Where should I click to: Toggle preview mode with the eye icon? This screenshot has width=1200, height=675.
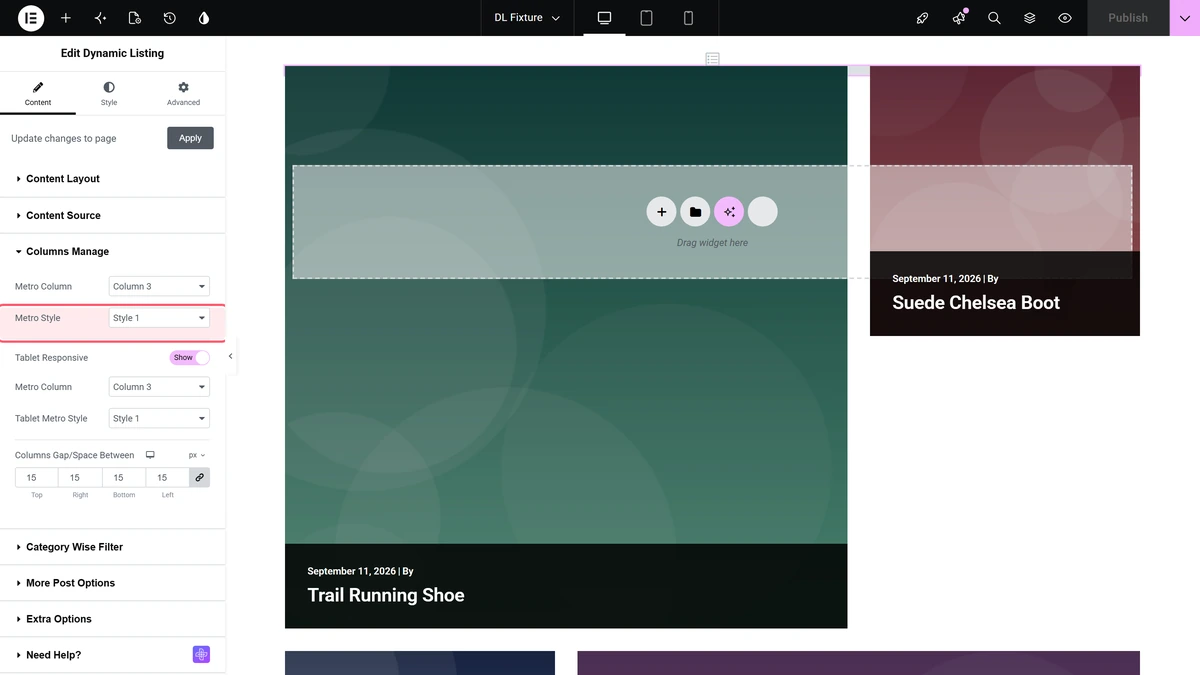pyautogui.click(x=1065, y=18)
